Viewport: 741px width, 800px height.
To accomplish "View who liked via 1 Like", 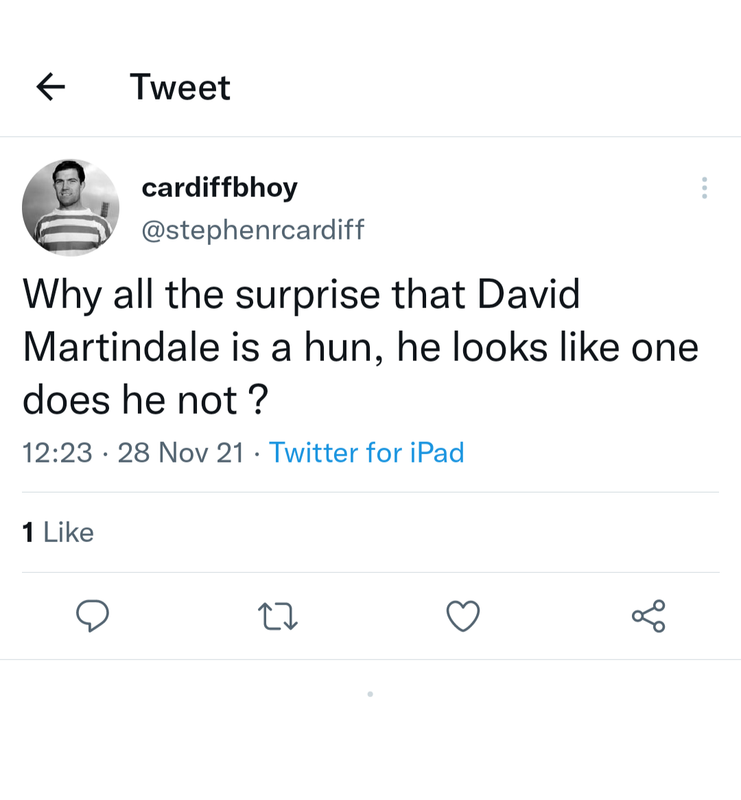I will 58,532.
